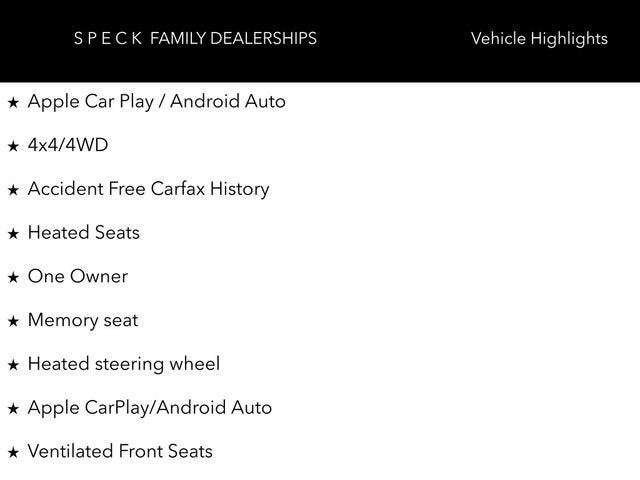Click the star before Heated steering wheel

tap(13, 365)
